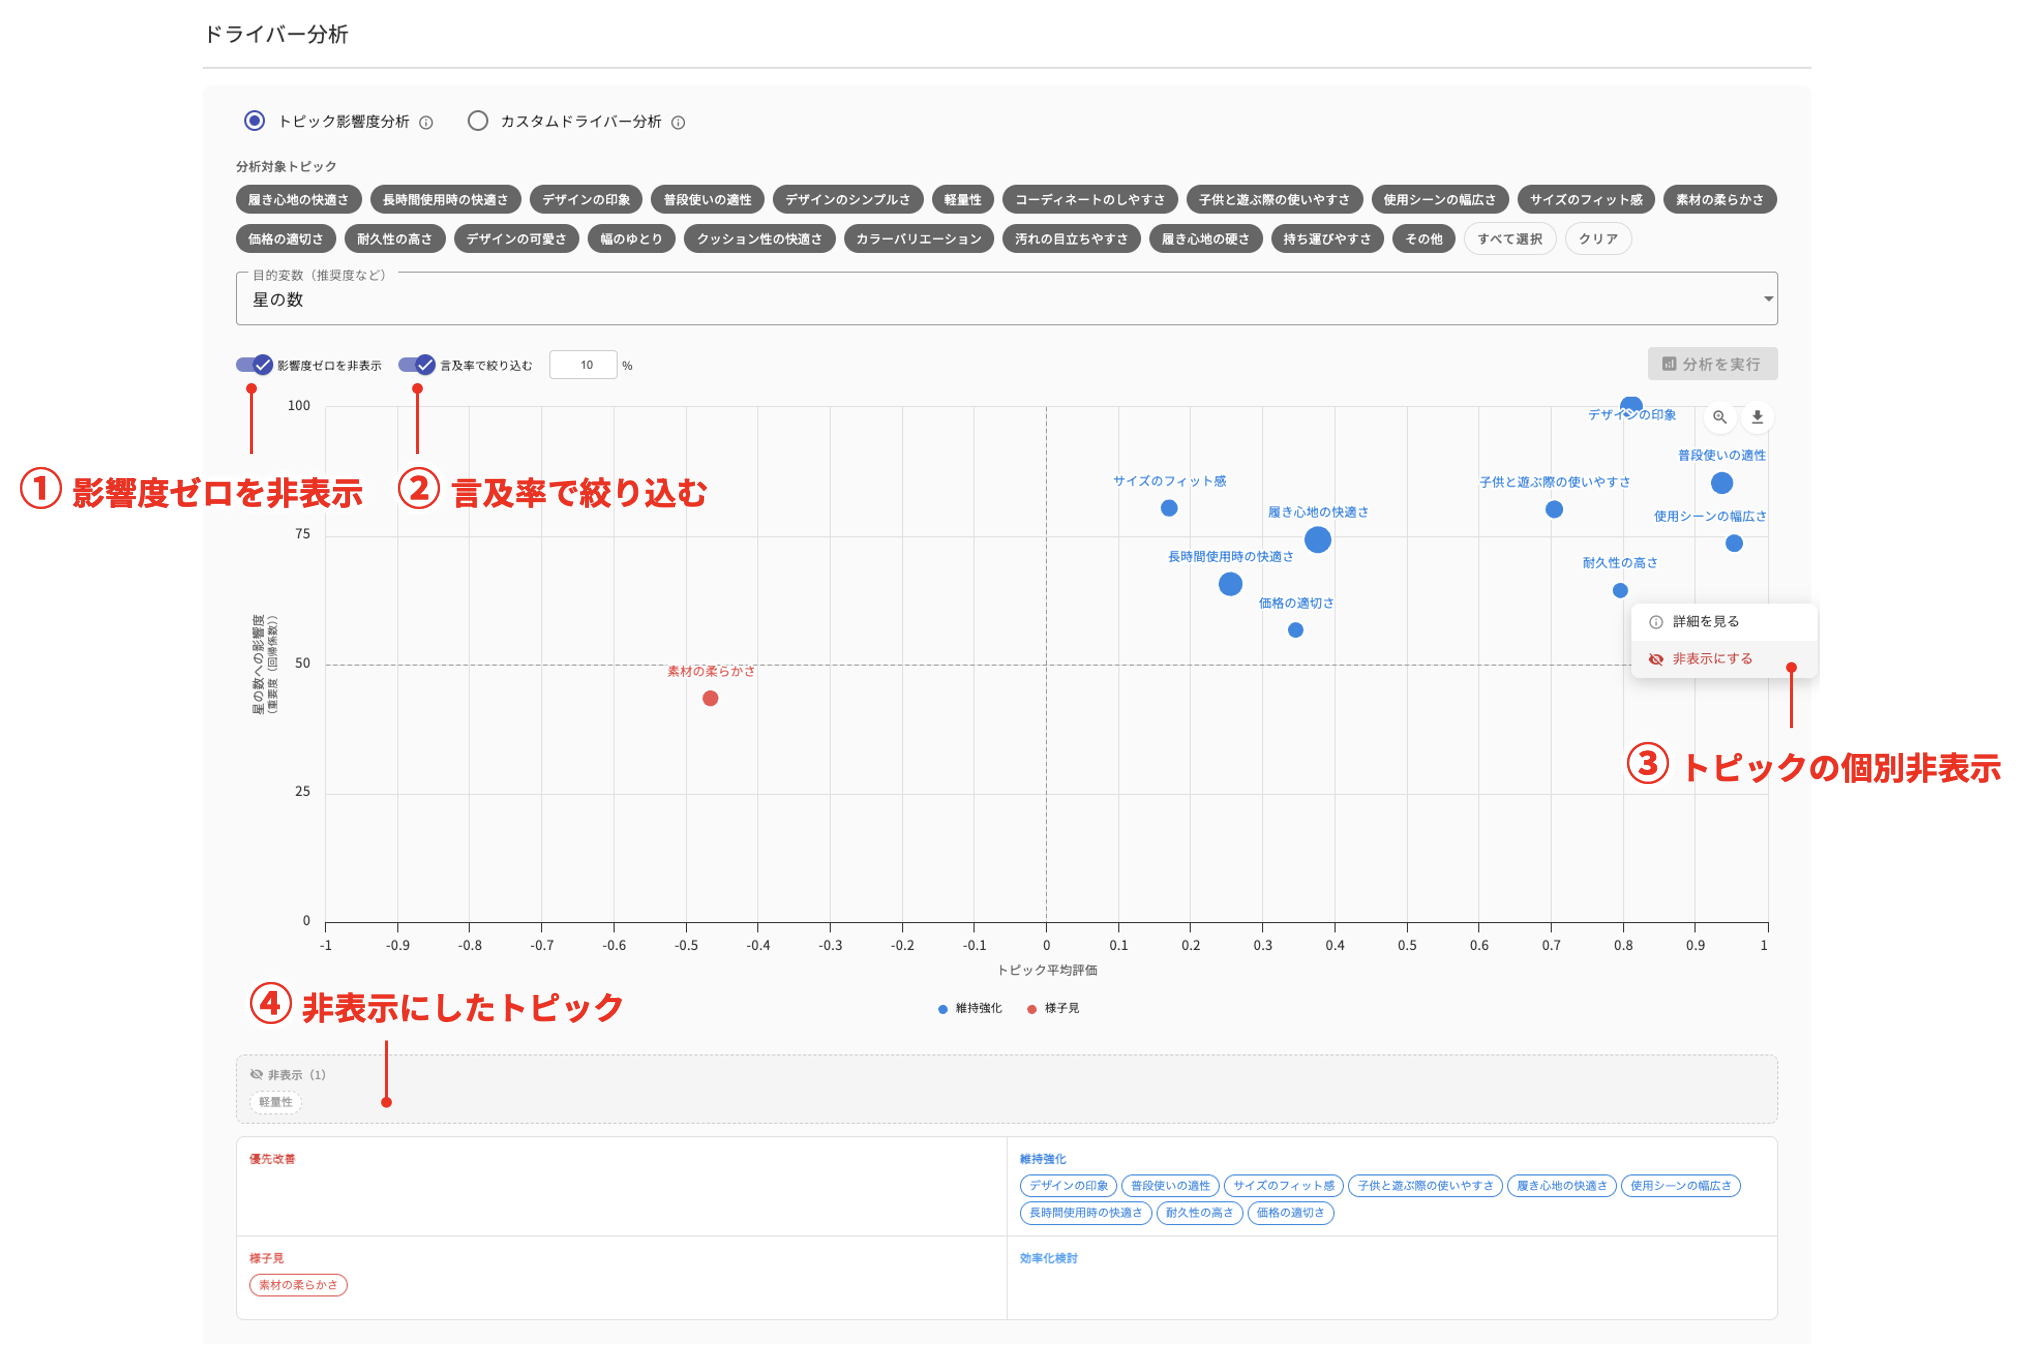Screen dimensions: 2034x1364
Task: Open the 目的変数 星の数 dropdown
Action: [1006, 299]
